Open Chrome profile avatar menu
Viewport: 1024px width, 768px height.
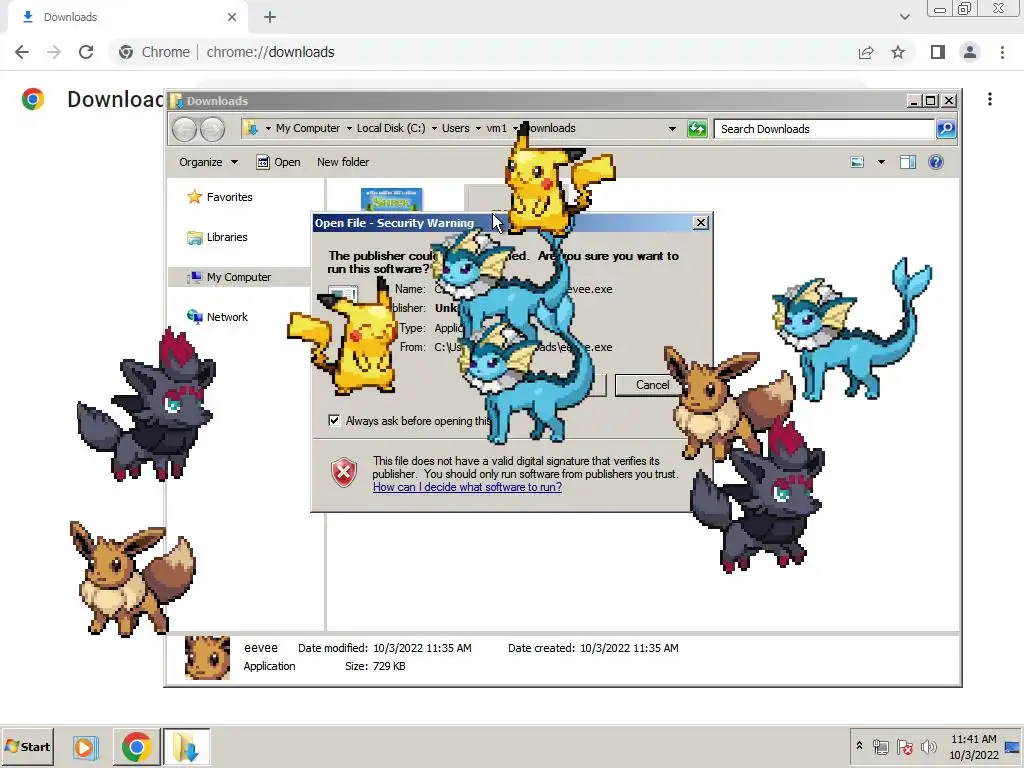(970, 52)
